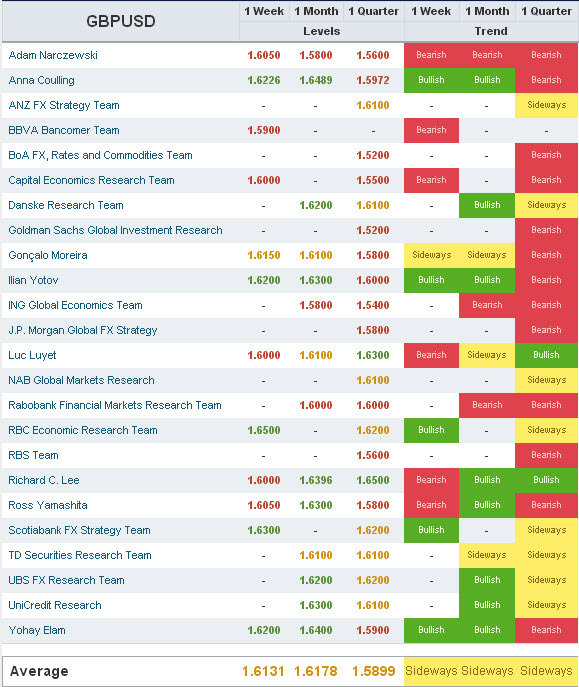Screen dimensions: 579x687
Task: Open Luc Luyet's forecaster link
Action: point(32,355)
